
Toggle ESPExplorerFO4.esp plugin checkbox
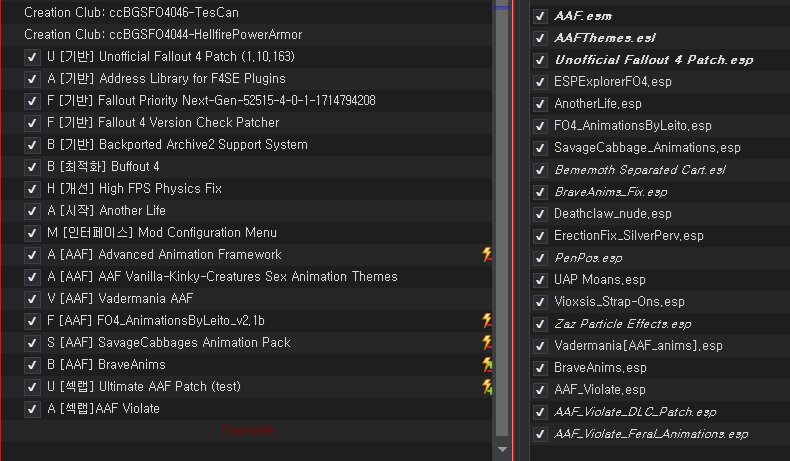(x=540, y=82)
